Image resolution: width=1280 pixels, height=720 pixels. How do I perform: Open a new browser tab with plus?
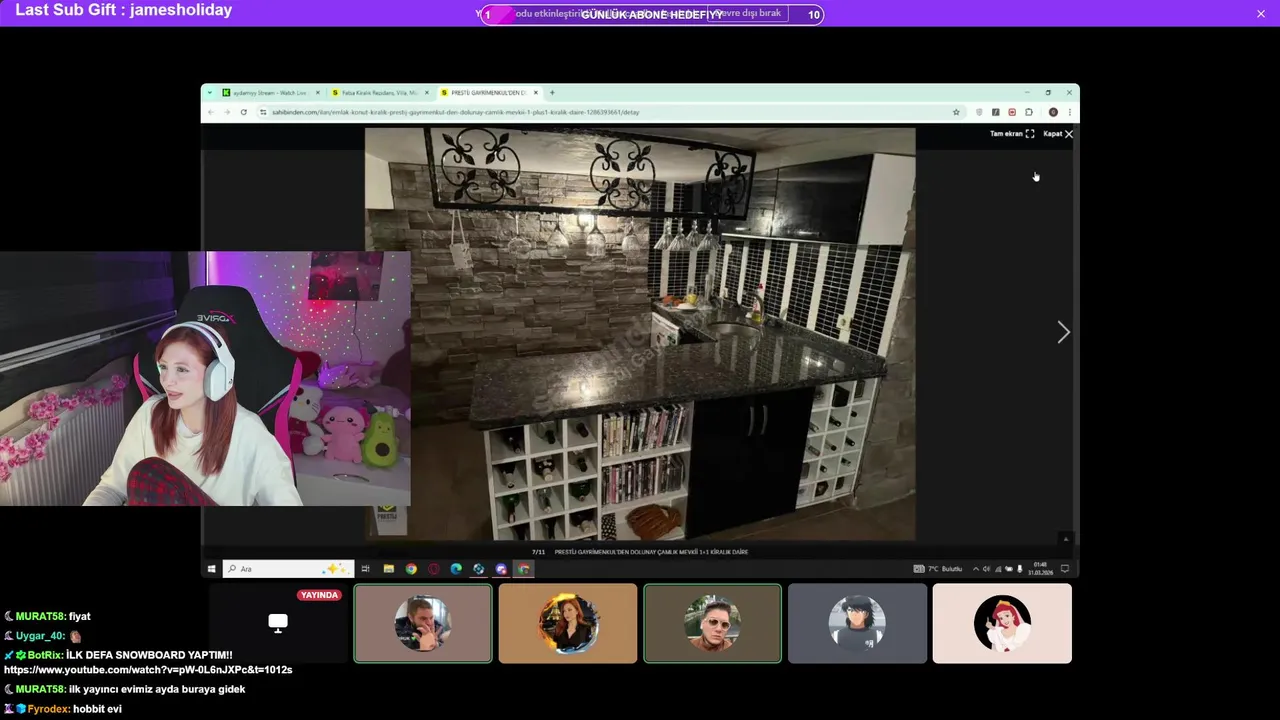(552, 93)
